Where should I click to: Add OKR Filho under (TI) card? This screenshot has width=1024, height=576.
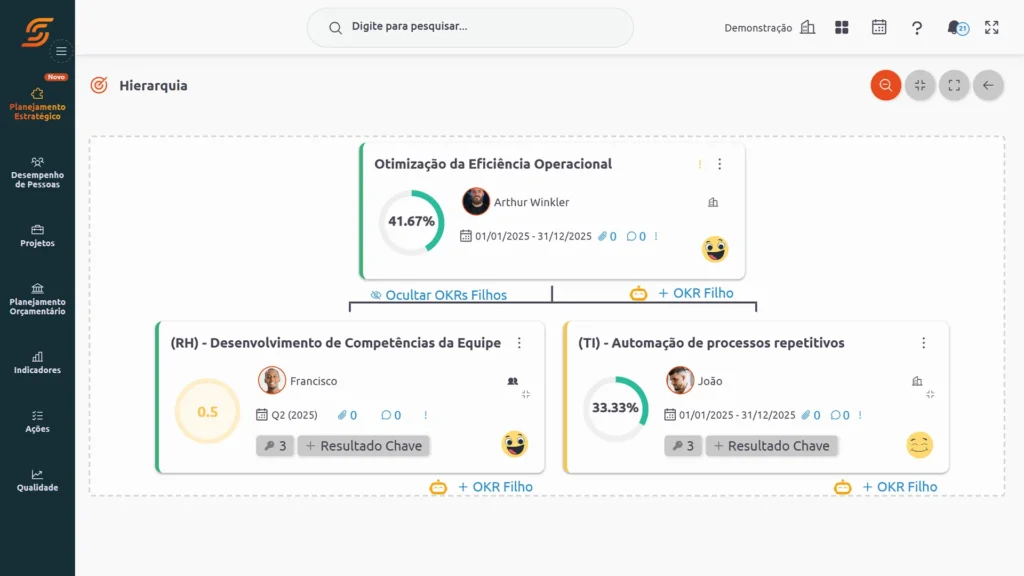coord(899,487)
